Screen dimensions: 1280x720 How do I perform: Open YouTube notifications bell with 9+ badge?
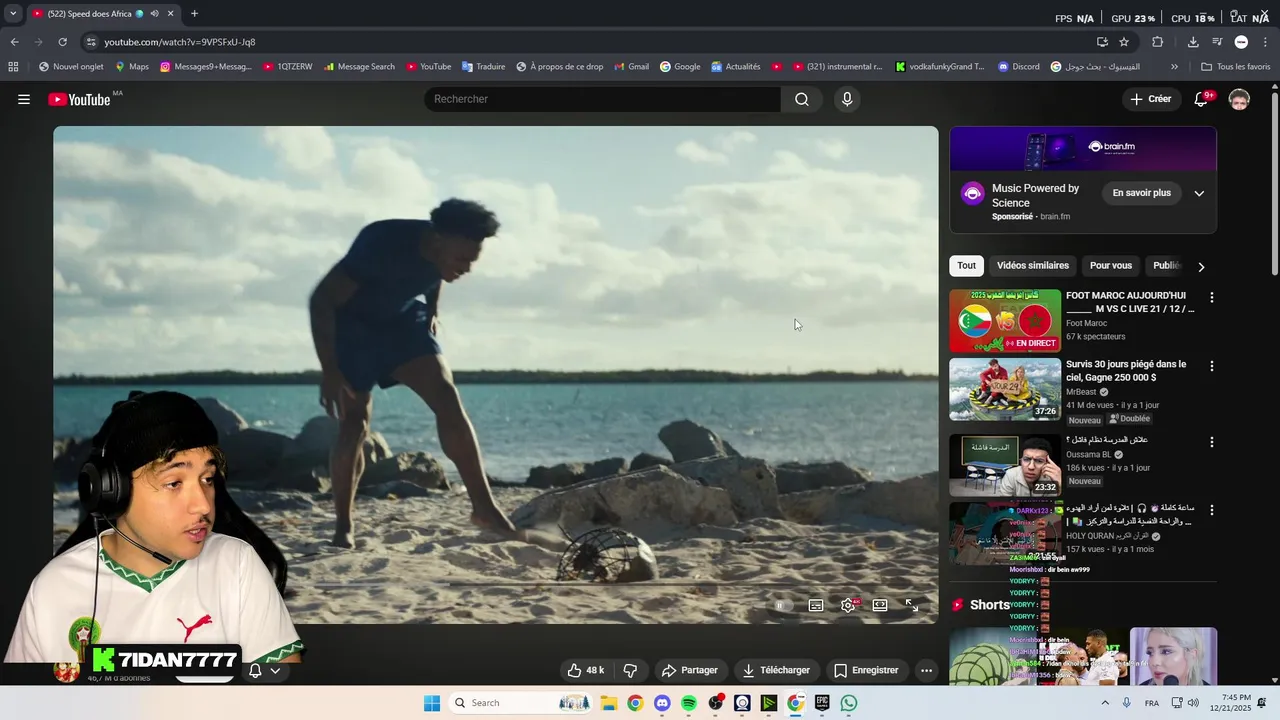[1202, 99]
